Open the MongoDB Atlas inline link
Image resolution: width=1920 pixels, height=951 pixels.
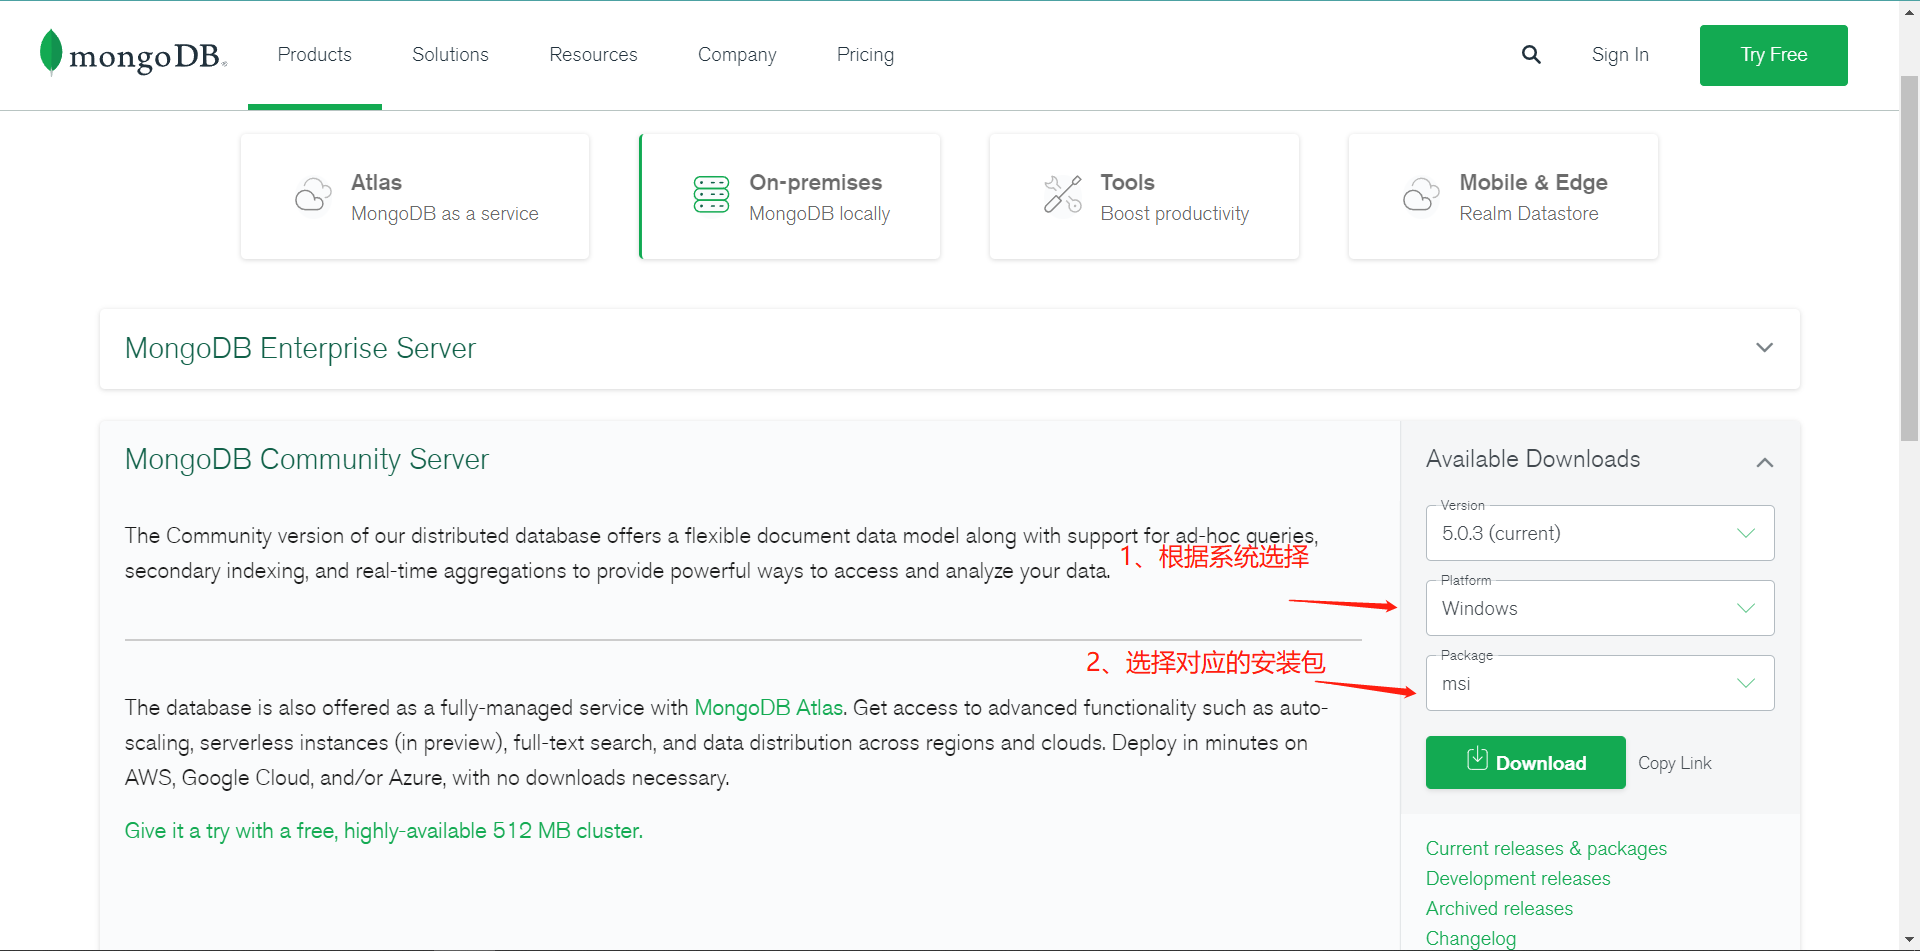click(768, 708)
